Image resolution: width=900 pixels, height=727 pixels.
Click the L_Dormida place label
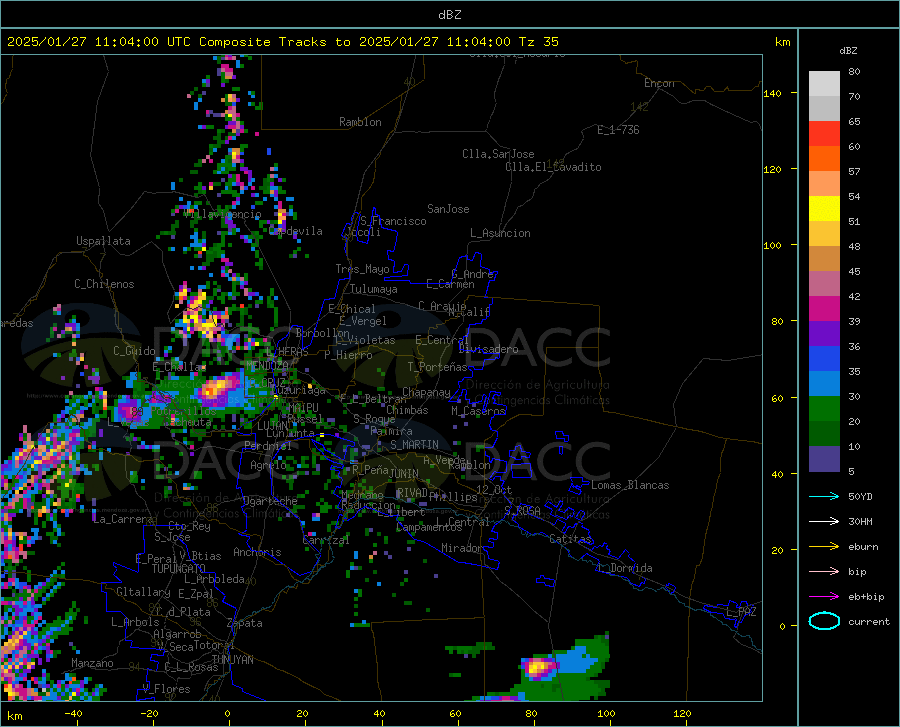625,568
